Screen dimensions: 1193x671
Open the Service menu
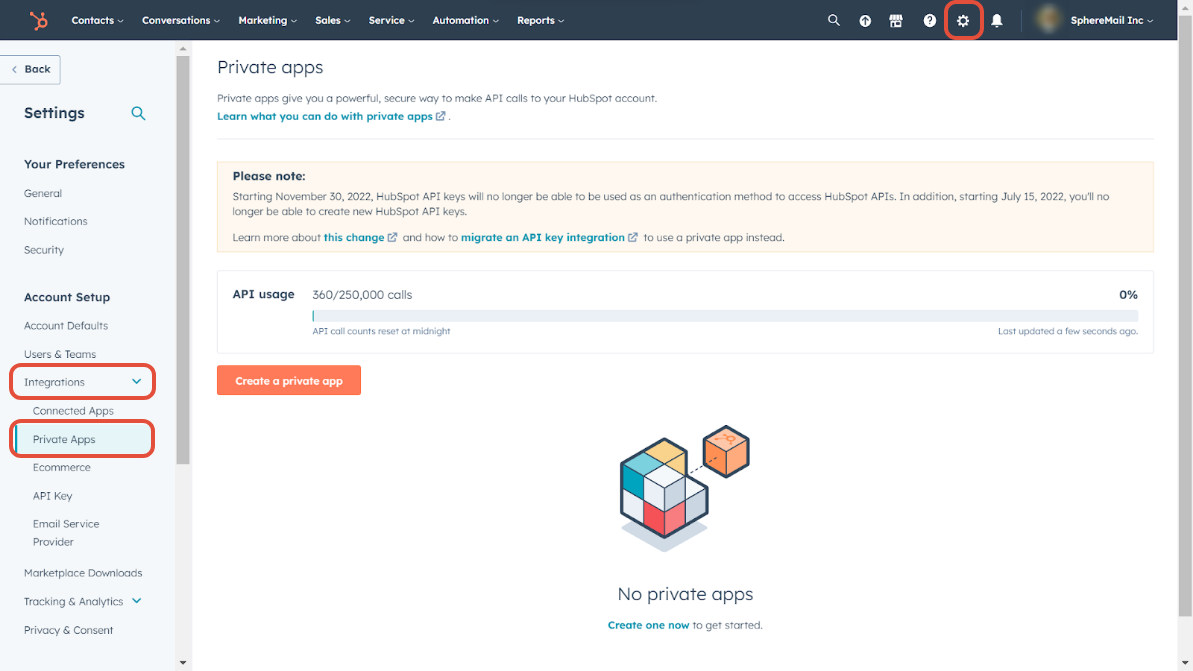[391, 21]
